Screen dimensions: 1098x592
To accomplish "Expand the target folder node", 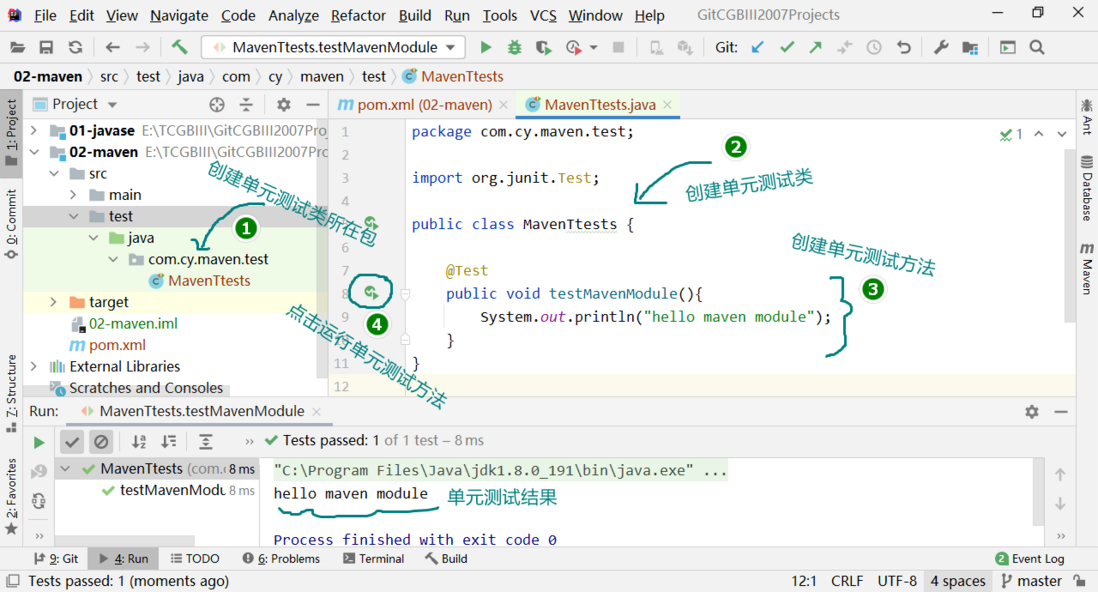I will coord(54,302).
